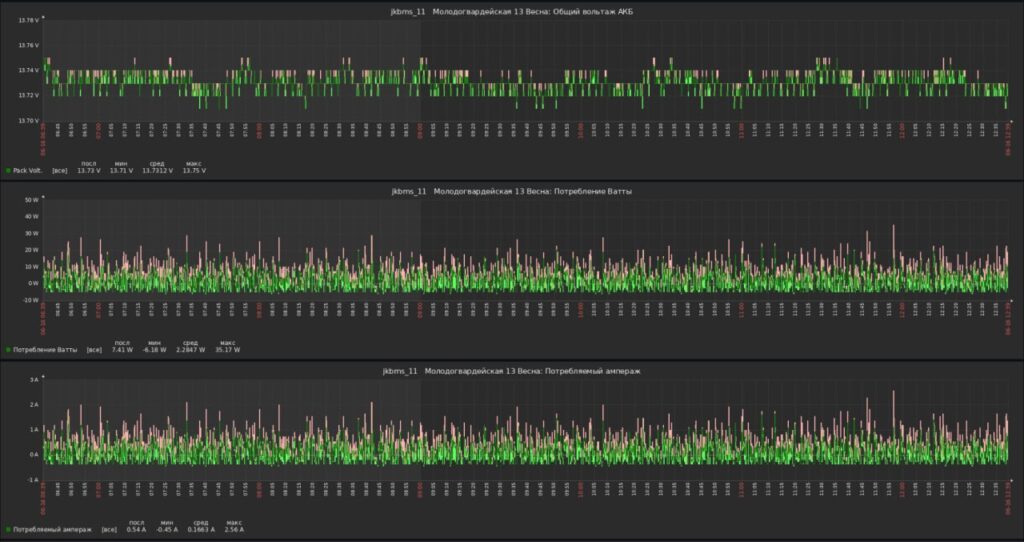The height and width of the screenshot is (542, 1024).
Task: Click the [все] tag beside Pack Volt.
Action: pyautogui.click(x=59, y=170)
